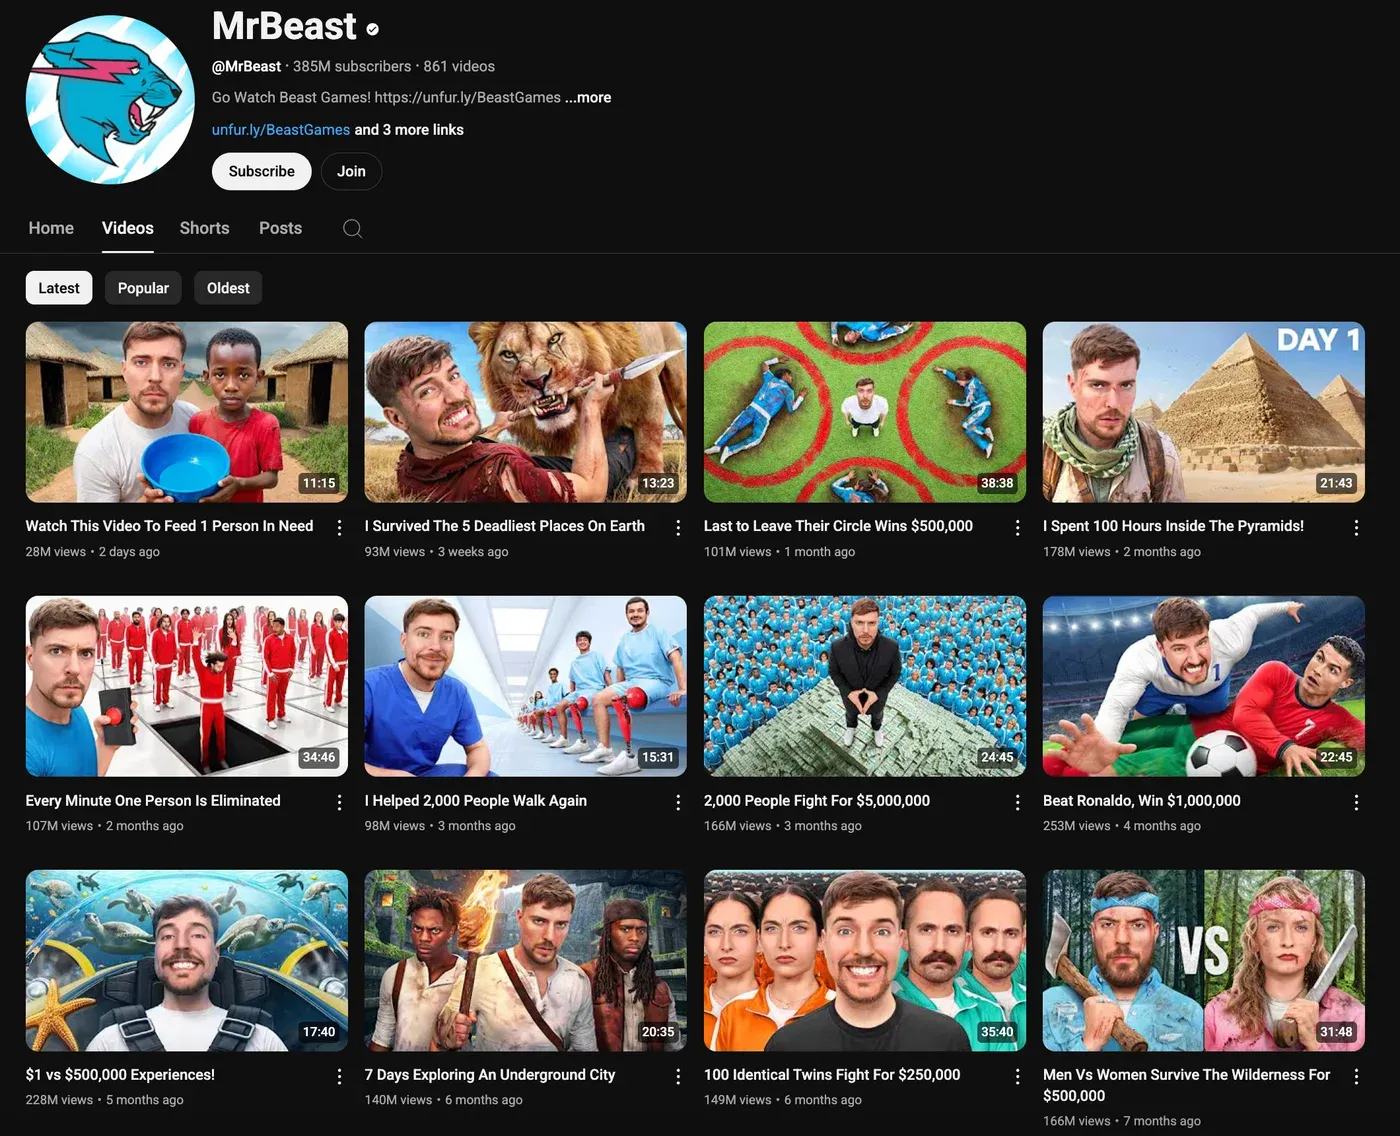
Task: Open 'Men Vs Women Survive The Wilderness' title
Action: (1187, 1085)
